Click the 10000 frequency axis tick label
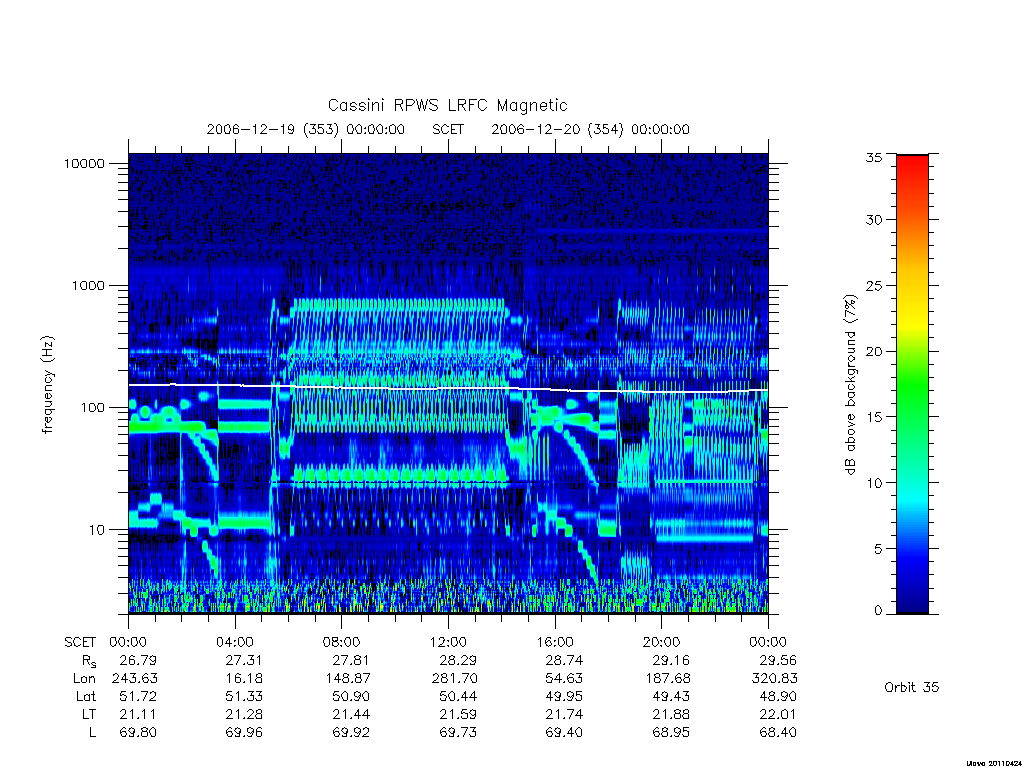 84,163
